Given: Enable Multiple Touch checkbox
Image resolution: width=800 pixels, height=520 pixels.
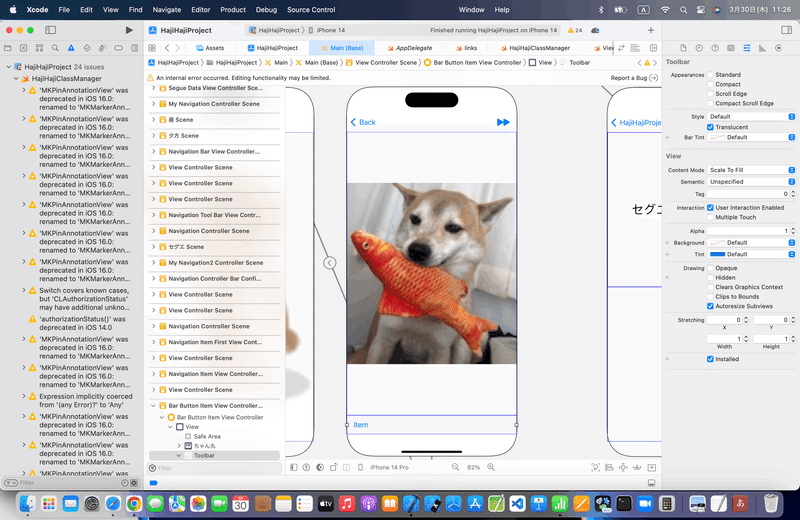Looking at the screenshot, I should 710,217.
